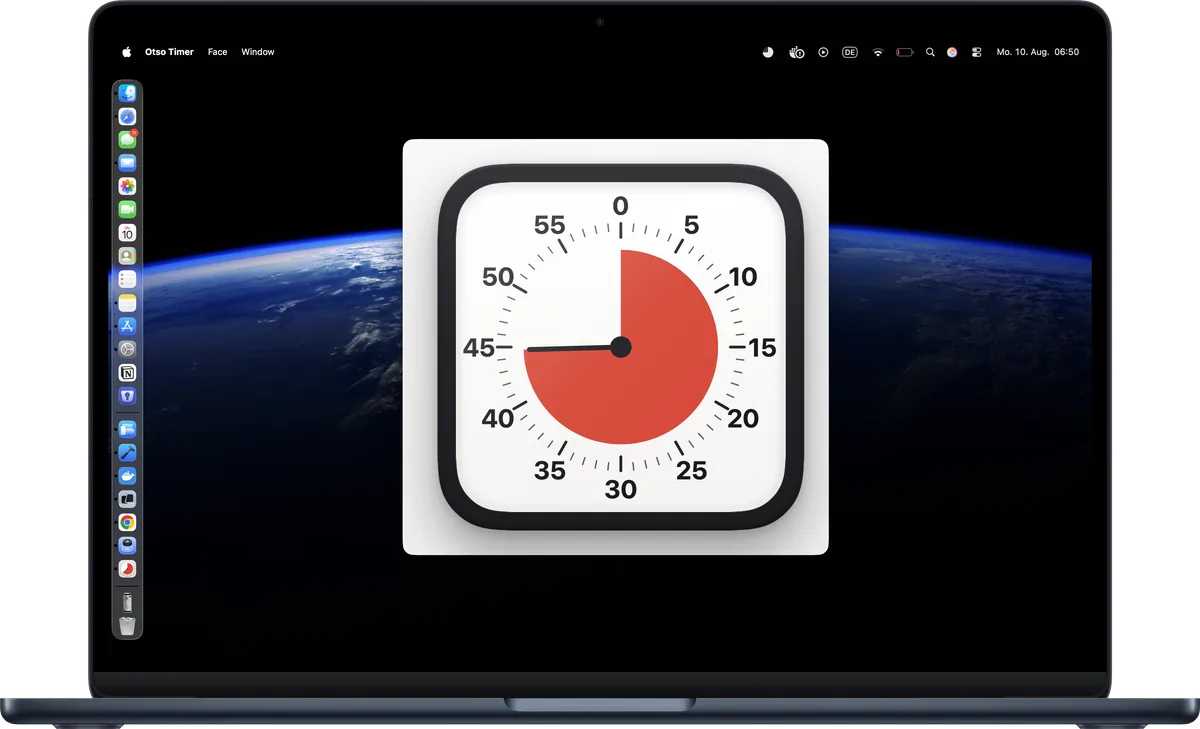This screenshot has height=729, width=1200.
Task: Launch Google Chrome from the Dock
Action: click(x=127, y=522)
